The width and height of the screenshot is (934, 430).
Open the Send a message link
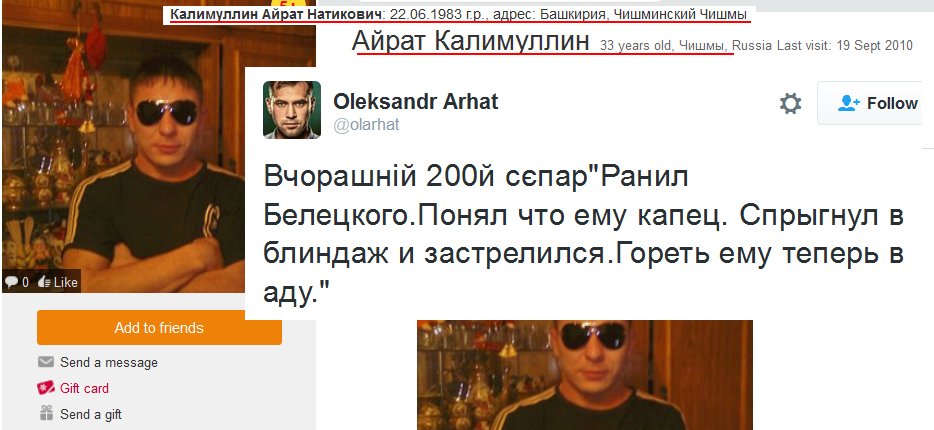tap(109, 362)
